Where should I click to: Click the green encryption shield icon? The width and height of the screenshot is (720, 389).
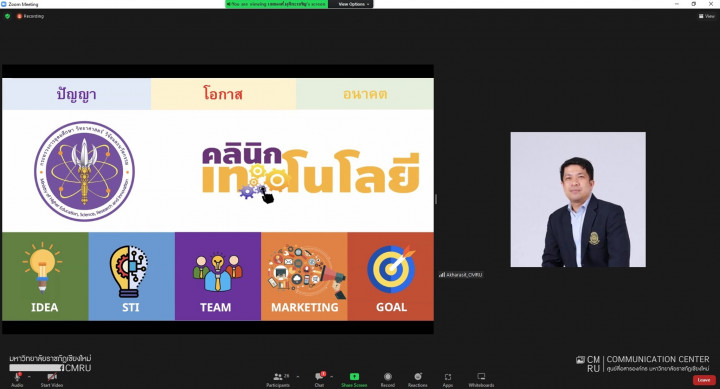(7, 16)
